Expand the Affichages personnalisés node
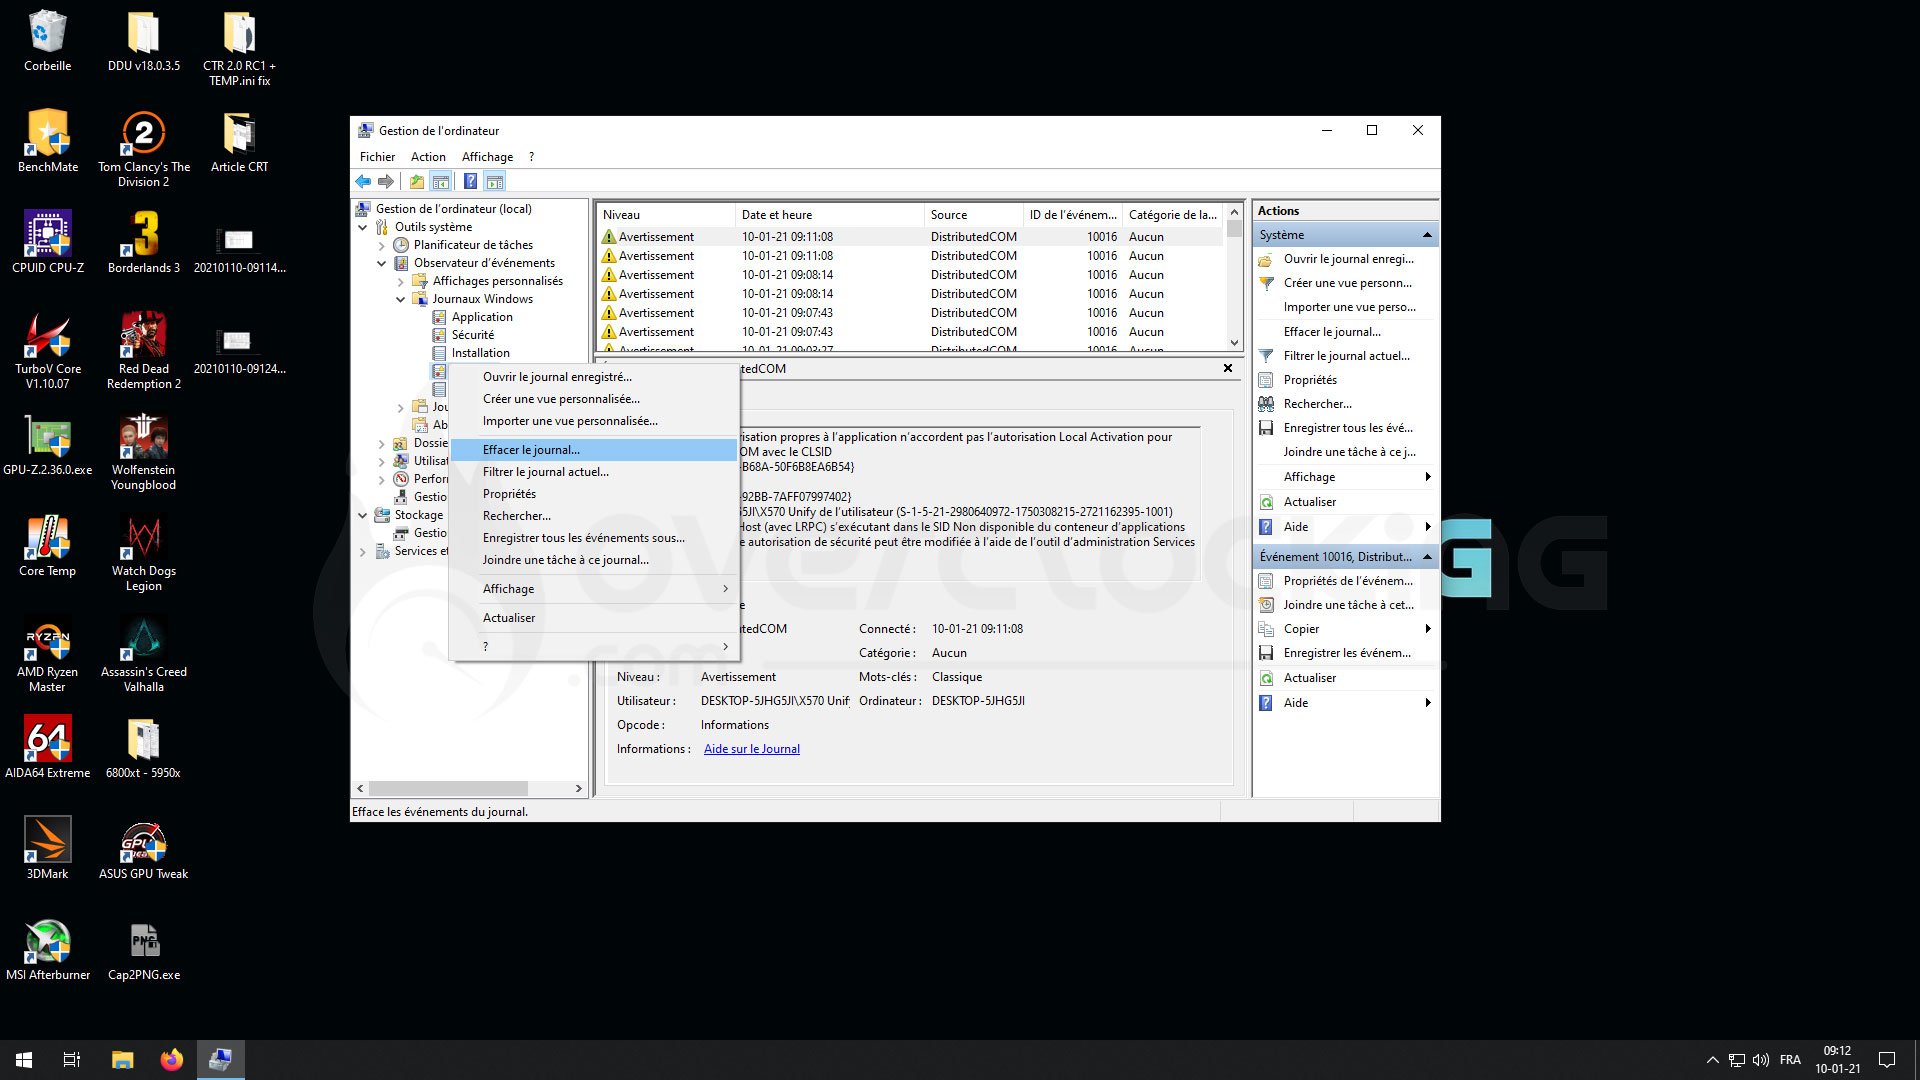This screenshot has height=1080, width=1920. [401, 281]
